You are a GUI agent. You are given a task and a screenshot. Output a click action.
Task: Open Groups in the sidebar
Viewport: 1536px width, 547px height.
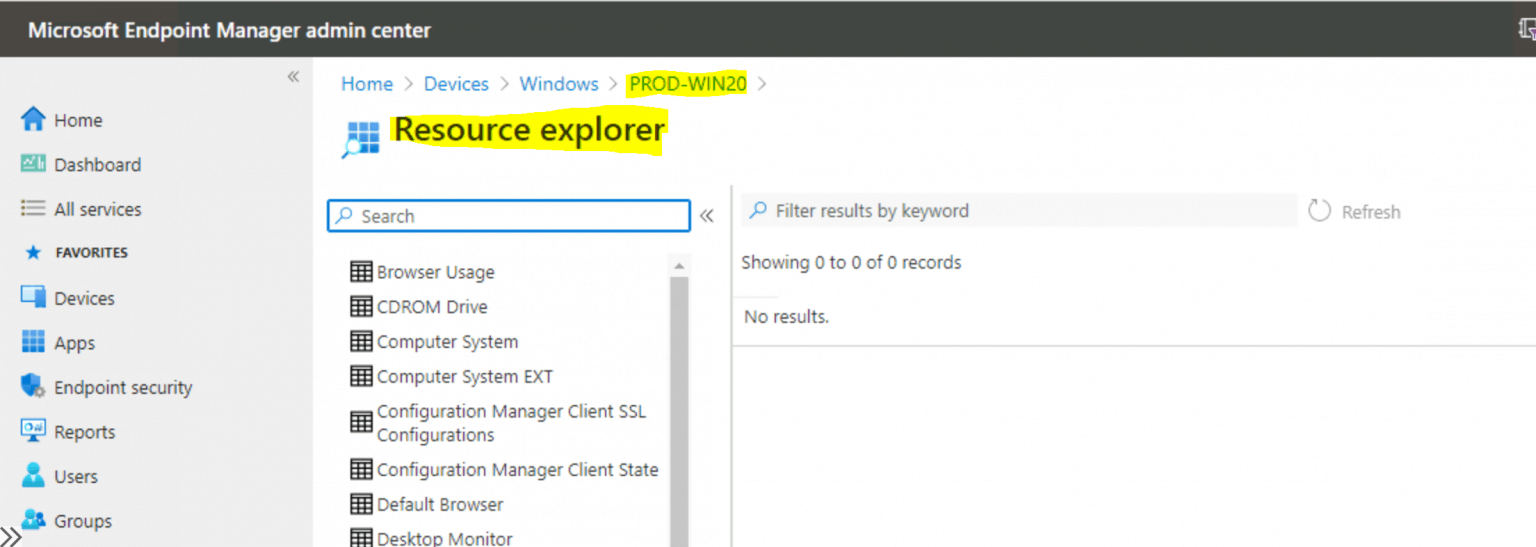point(83,521)
